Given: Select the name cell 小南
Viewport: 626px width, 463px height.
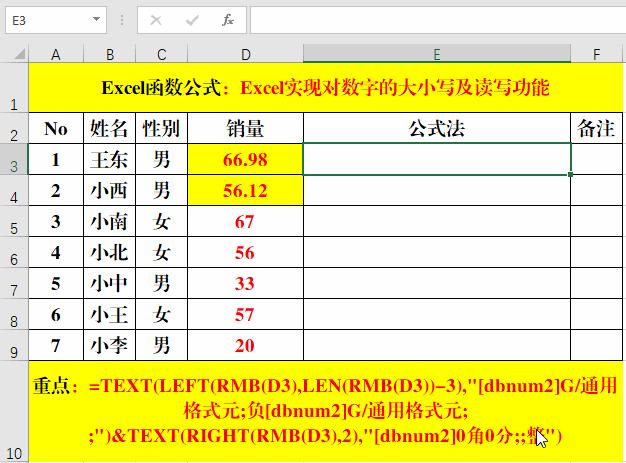Looking at the screenshot, I should point(109,222).
